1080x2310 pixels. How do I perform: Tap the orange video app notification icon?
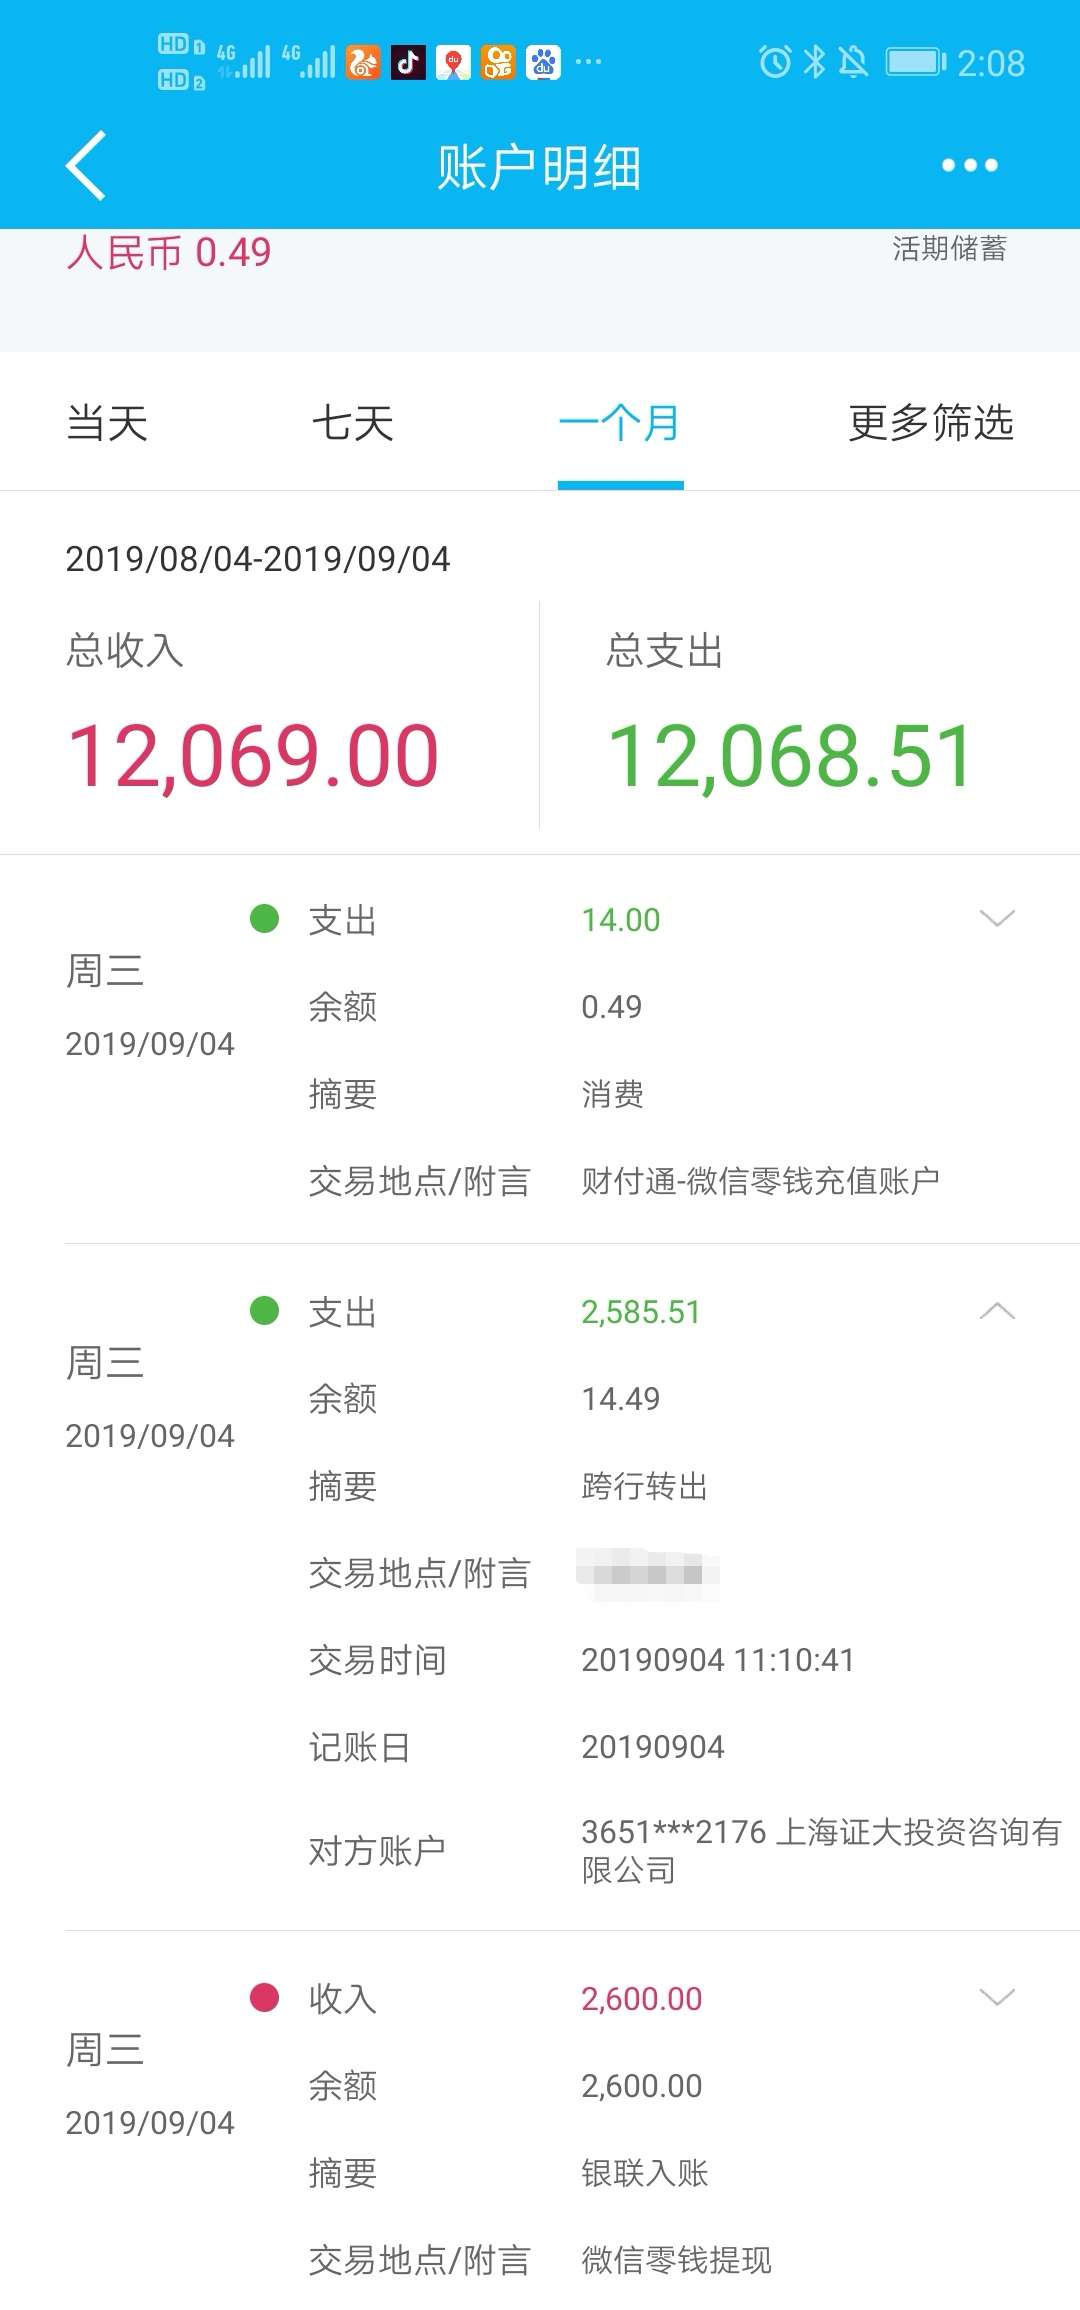pyautogui.click(x=498, y=63)
